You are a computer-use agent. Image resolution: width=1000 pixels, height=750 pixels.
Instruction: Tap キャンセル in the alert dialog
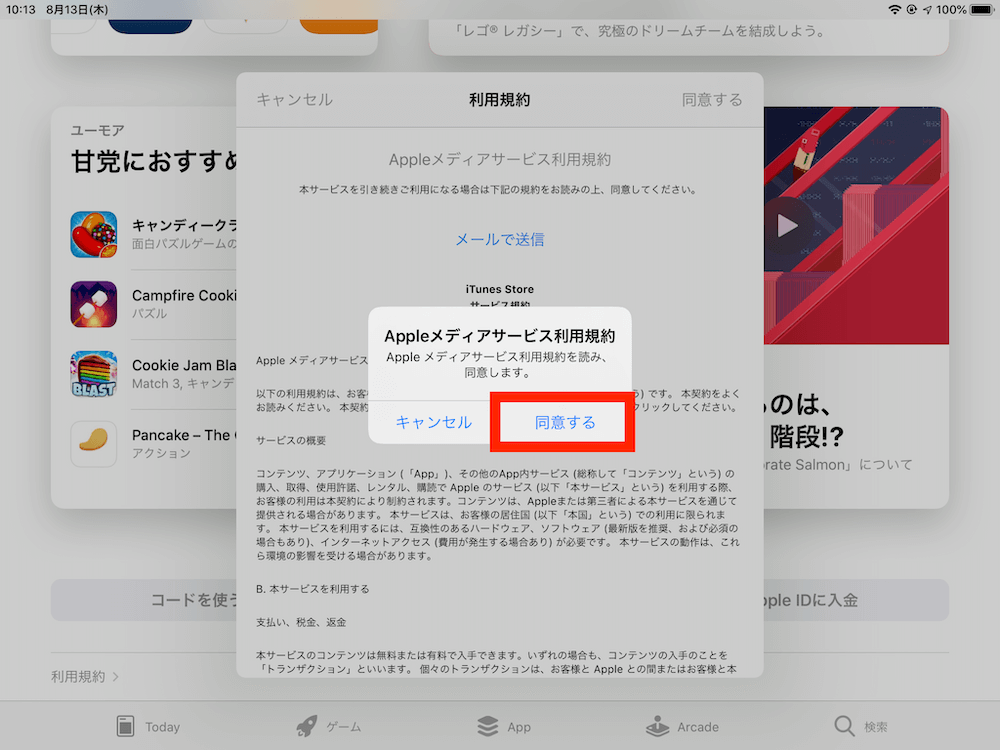click(x=434, y=422)
